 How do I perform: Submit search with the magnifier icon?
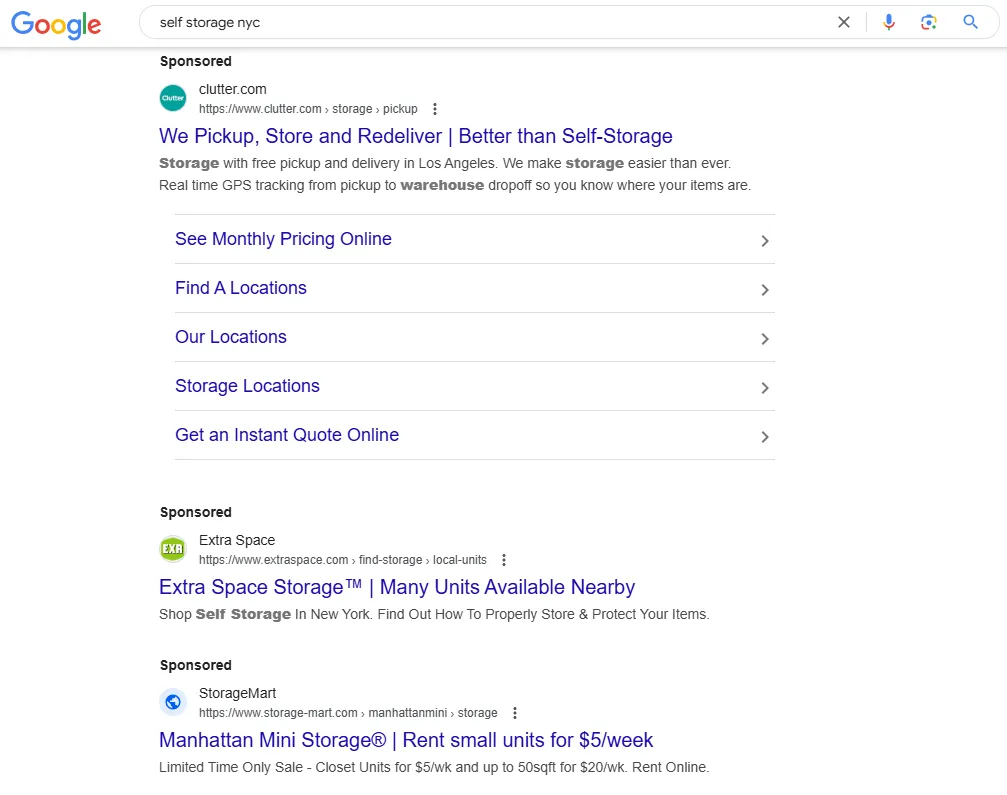coord(970,22)
